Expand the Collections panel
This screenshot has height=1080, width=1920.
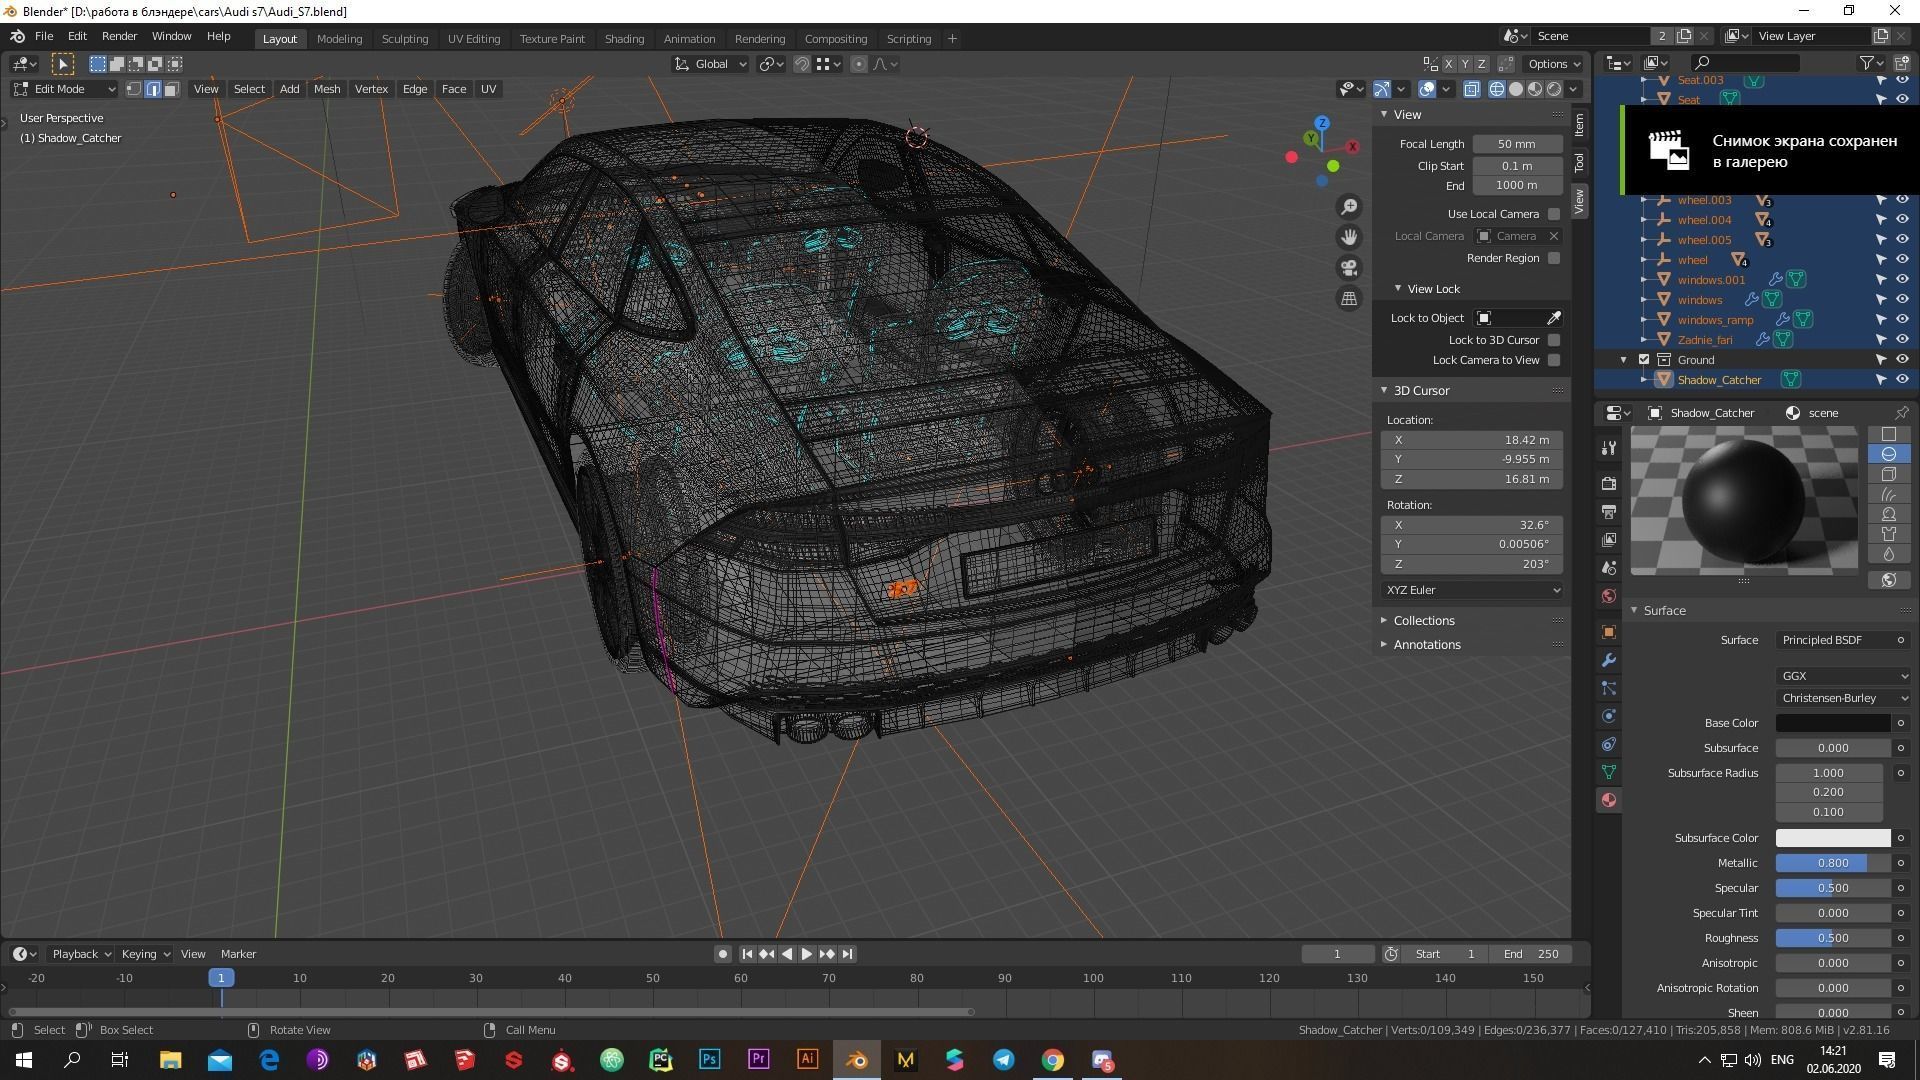tap(1424, 621)
